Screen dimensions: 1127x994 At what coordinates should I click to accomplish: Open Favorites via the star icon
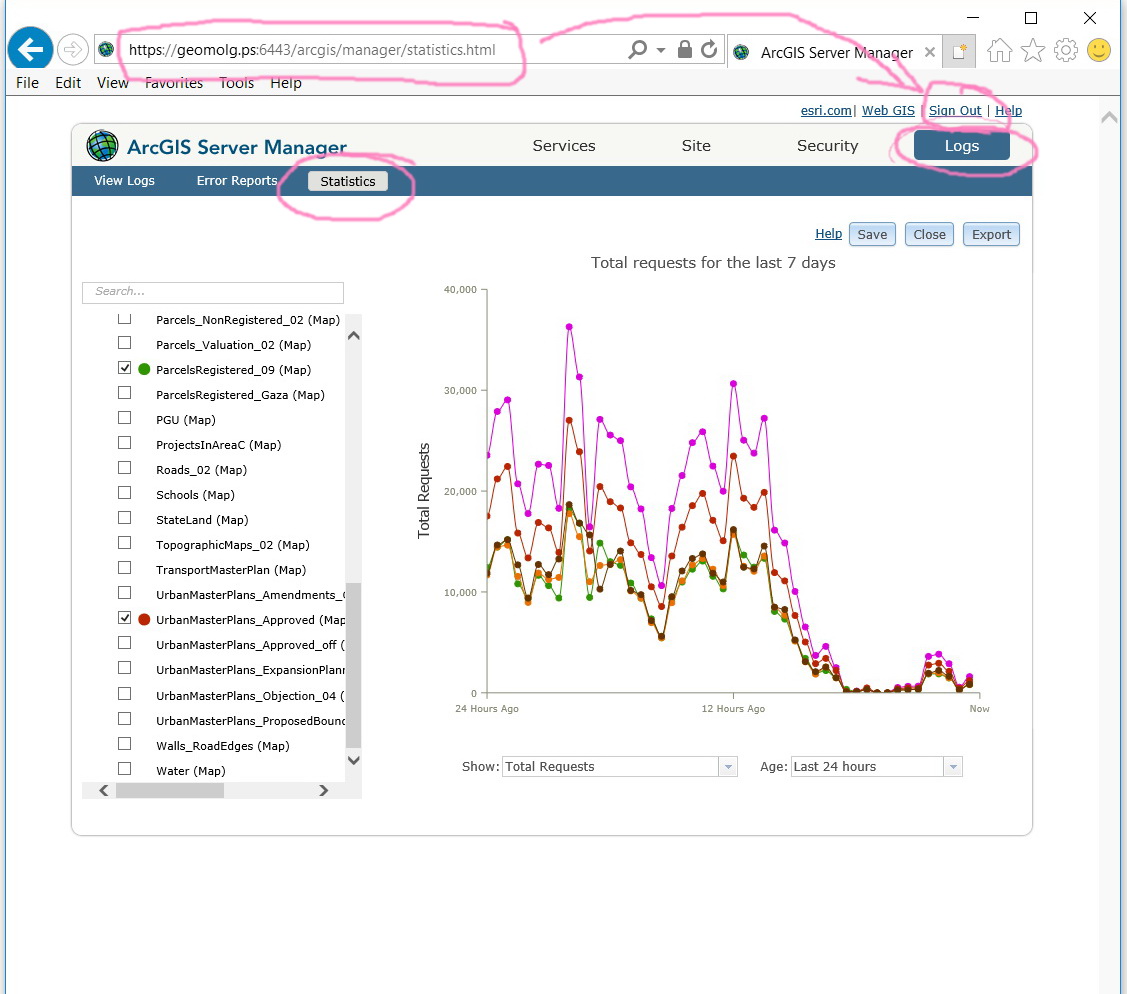click(1031, 49)
